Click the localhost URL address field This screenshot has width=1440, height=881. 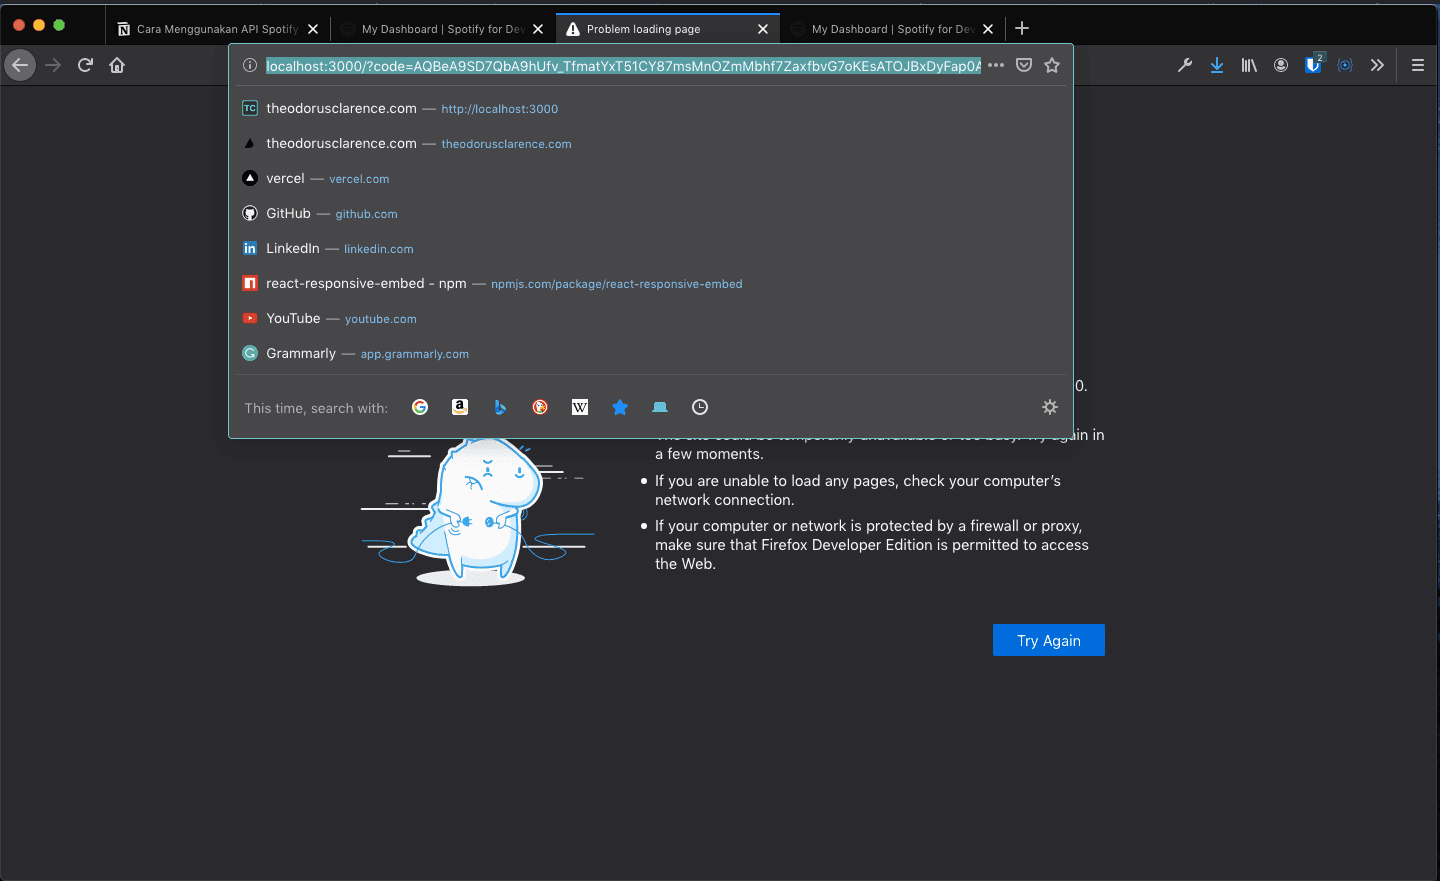click(x=623, y=66)
